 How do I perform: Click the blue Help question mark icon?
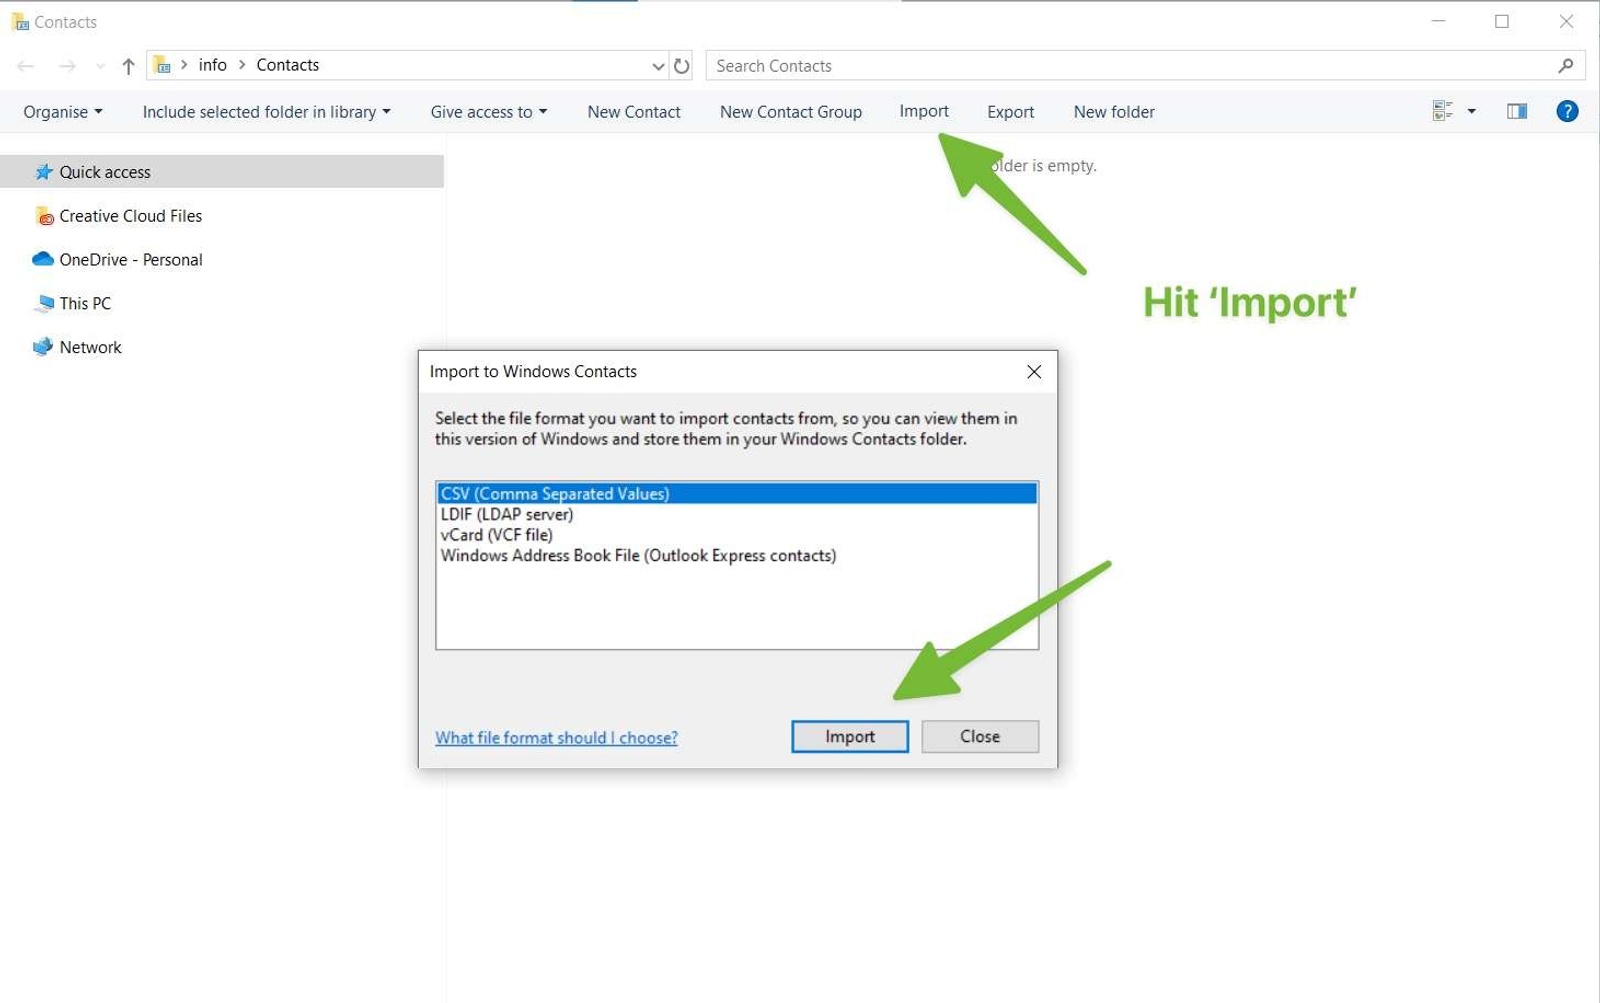1567,111
